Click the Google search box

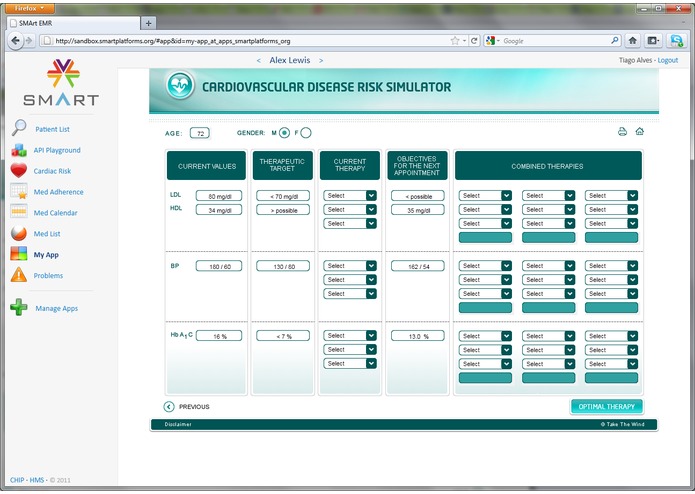pos(554,41)
